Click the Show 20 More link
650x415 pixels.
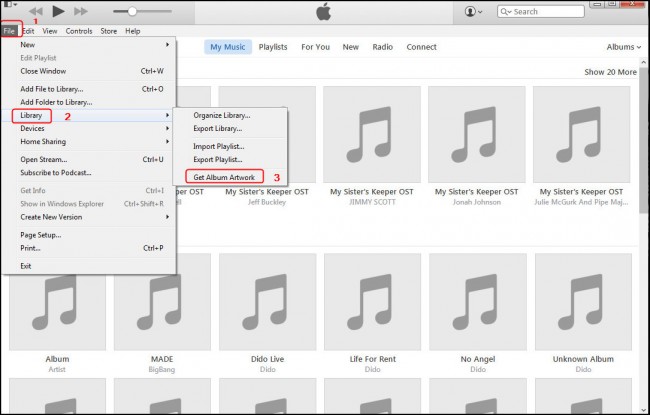tap(610, 72)
